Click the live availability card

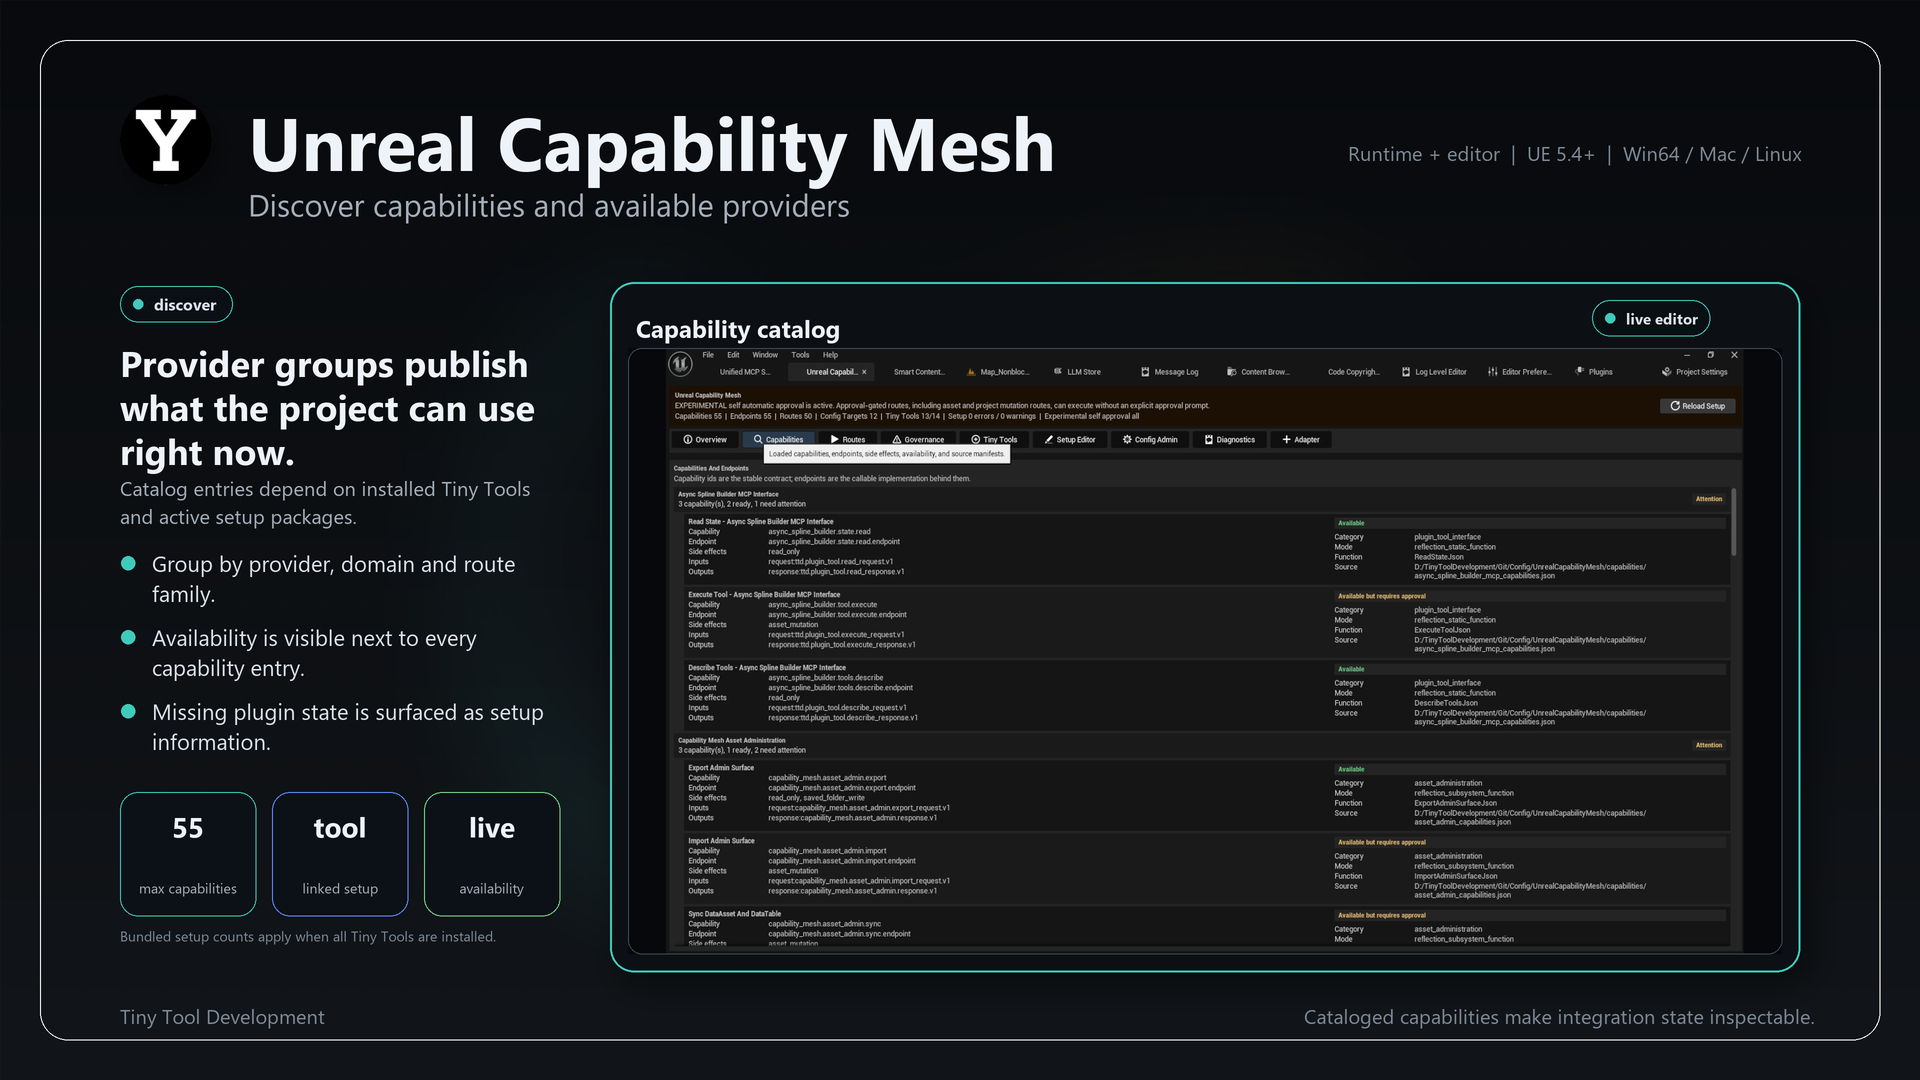492,854
